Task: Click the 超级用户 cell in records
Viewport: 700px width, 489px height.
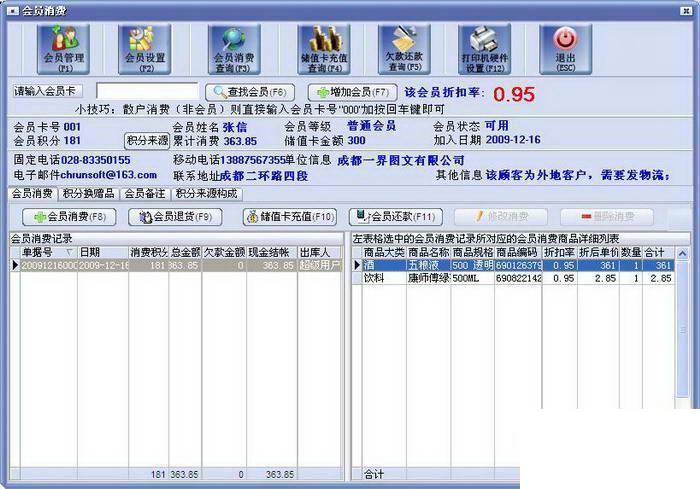Action: tap(320, 265)
